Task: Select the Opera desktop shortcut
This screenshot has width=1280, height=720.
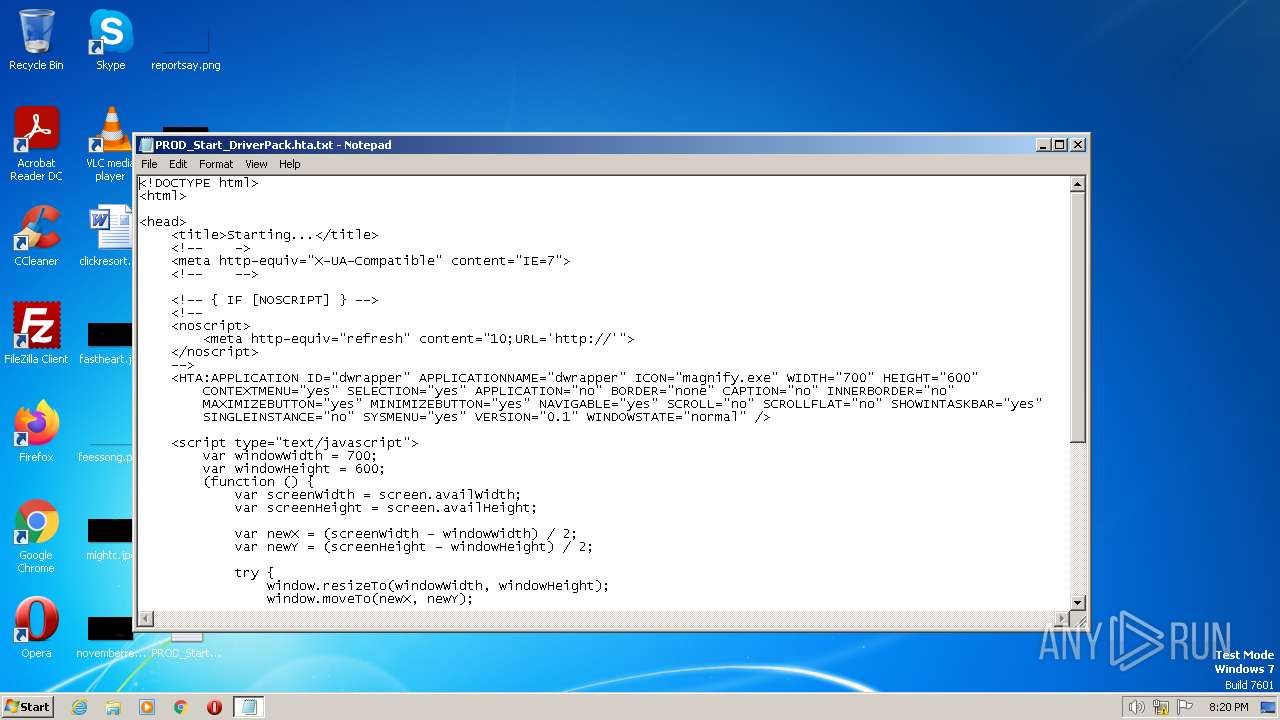Action: [x=36, y=628]
